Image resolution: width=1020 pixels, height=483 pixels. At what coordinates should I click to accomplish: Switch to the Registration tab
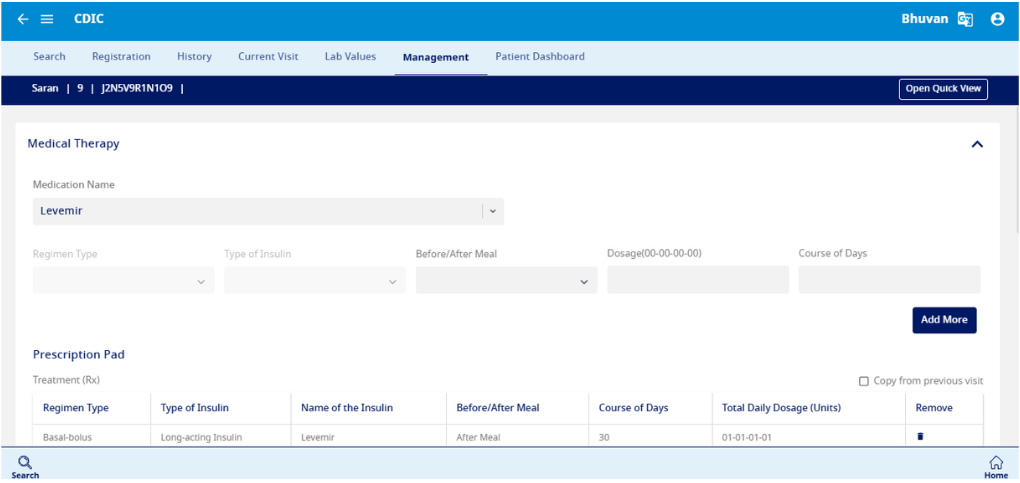coord(121,57)
